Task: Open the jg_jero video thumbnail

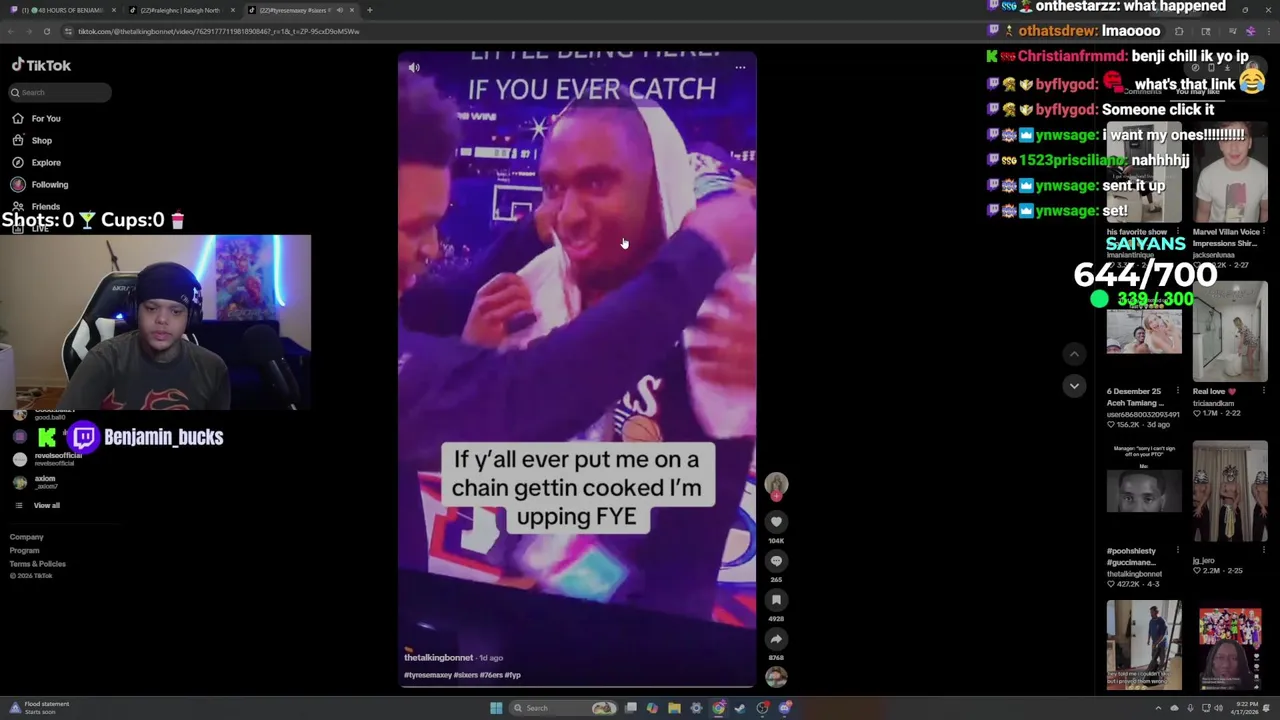Action: pos(1230,490)
